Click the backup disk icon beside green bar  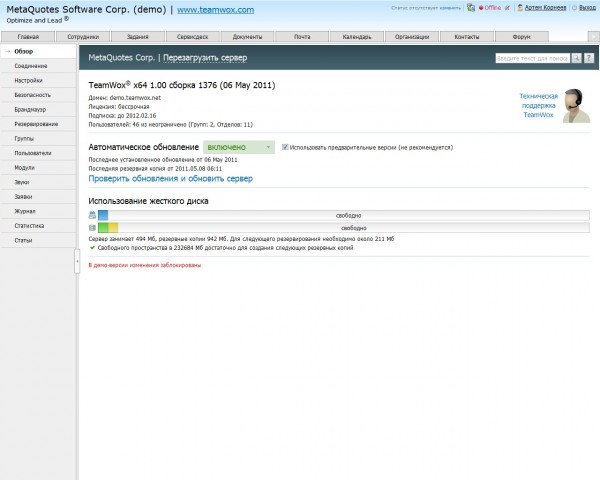[92, 228]
